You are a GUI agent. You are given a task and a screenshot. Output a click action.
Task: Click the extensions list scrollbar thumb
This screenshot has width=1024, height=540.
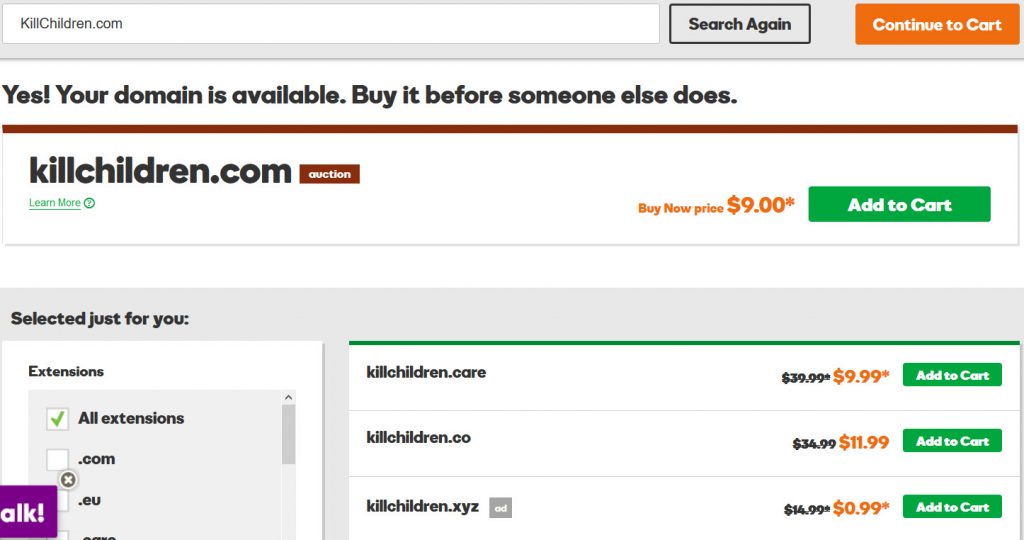(289, 434)
